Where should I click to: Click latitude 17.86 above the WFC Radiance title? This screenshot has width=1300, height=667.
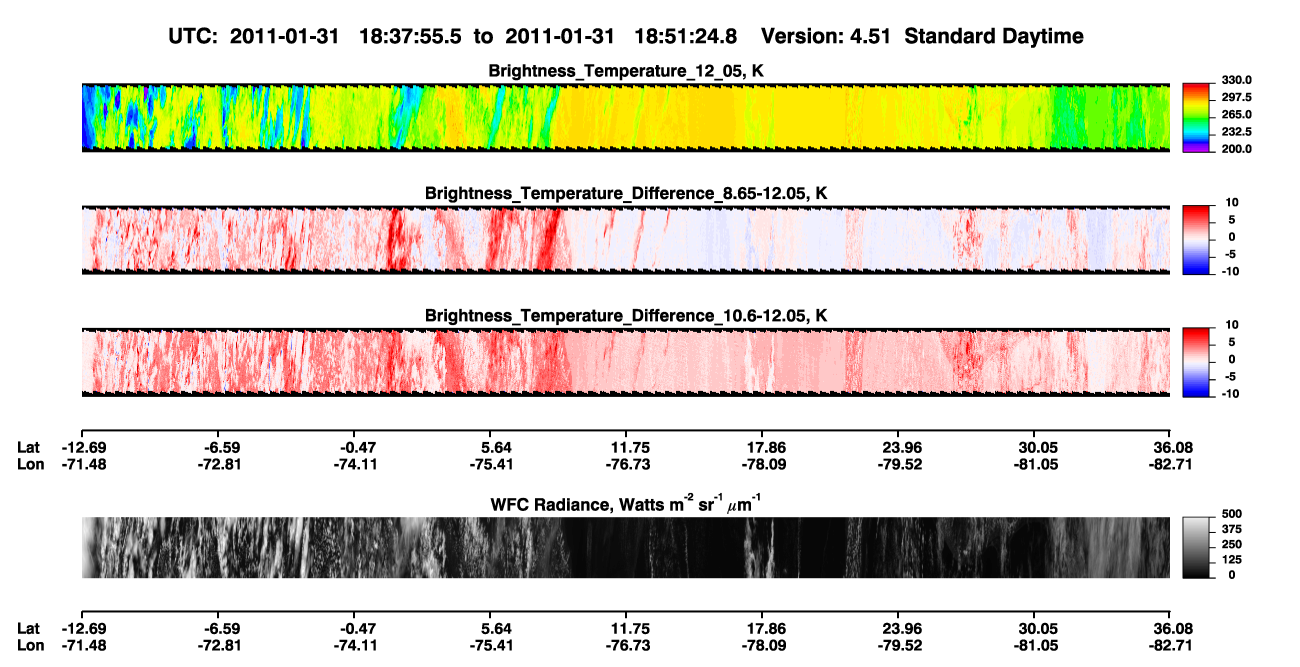point(765,447)
